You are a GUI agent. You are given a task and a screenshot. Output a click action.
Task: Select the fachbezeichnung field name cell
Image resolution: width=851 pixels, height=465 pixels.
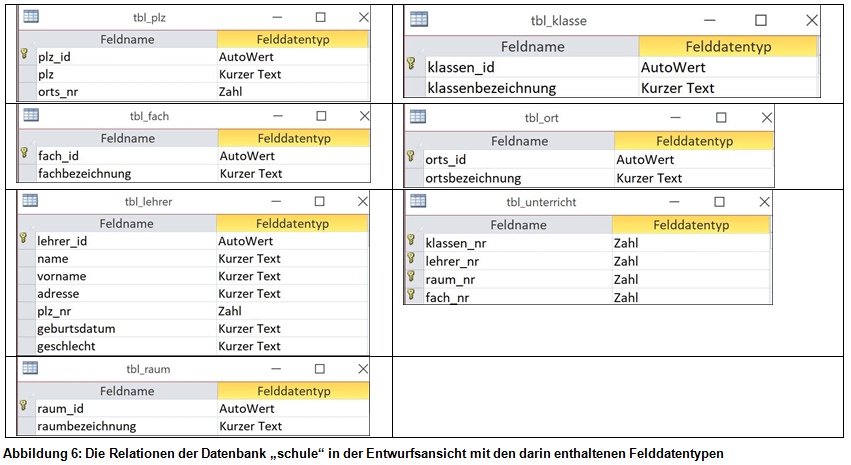click(x=126, y=173)
